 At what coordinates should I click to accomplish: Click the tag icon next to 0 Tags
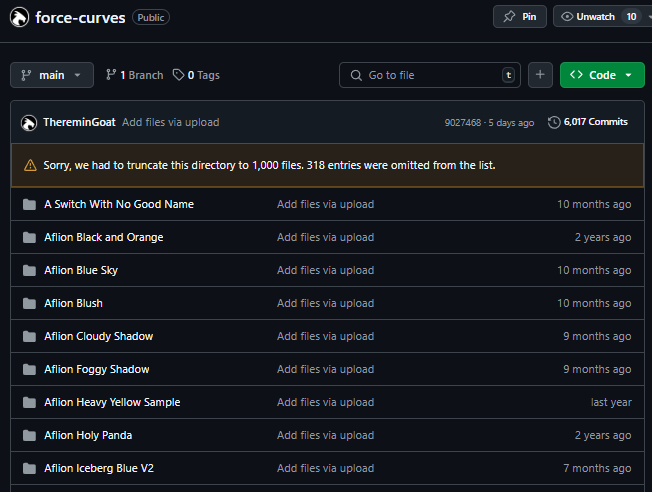tap(178, 75)
